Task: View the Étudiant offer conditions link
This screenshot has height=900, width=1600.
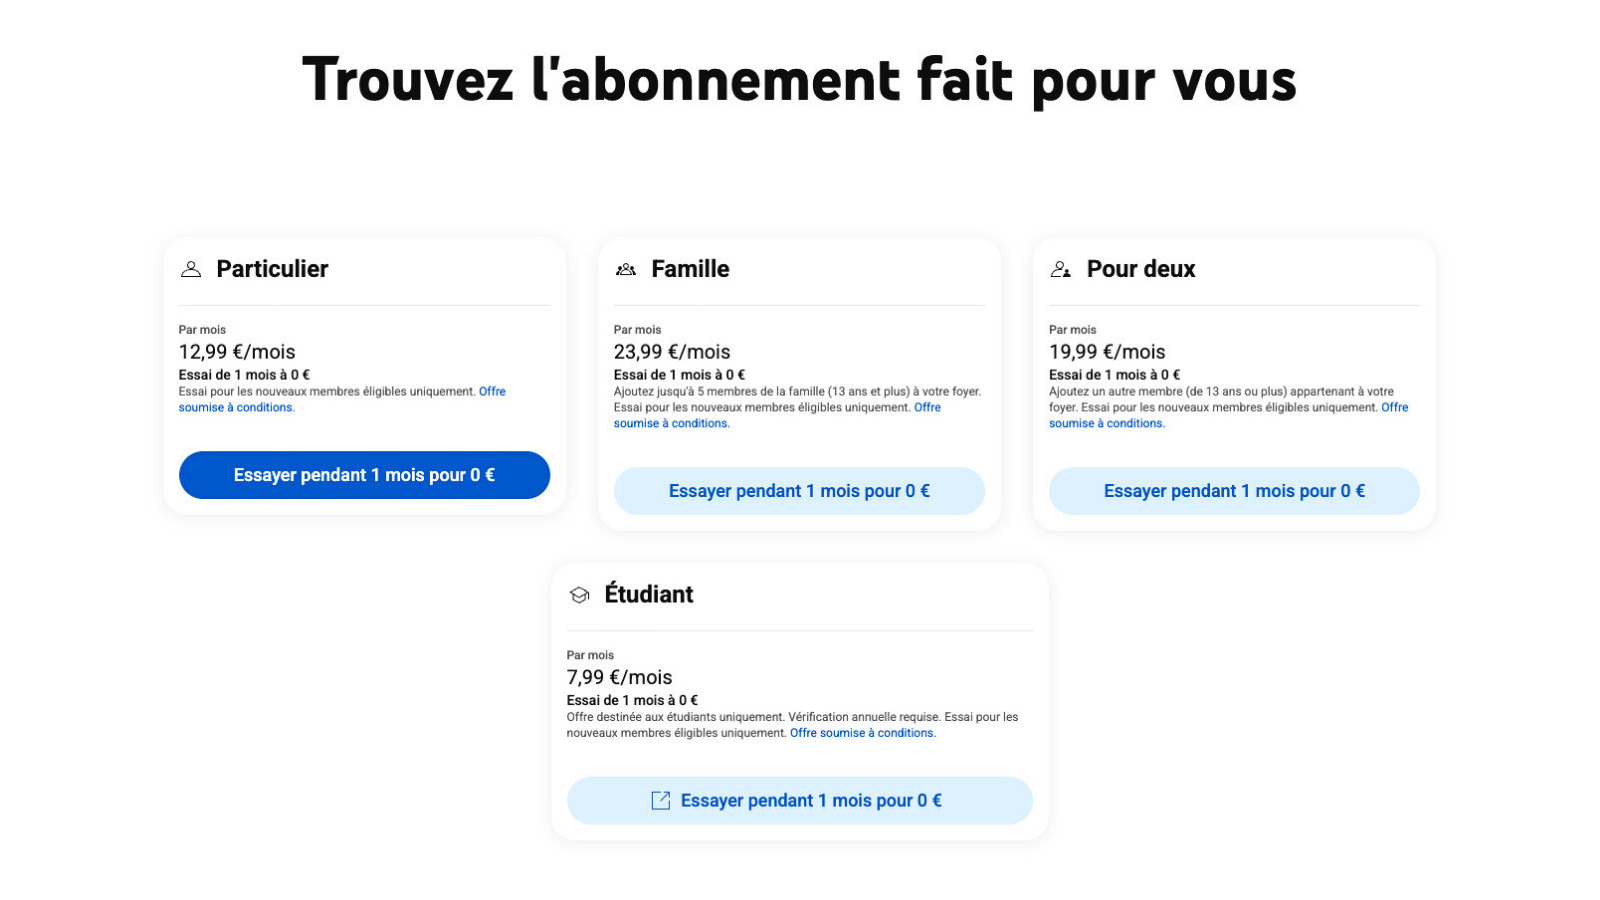Action: point(862,733)
